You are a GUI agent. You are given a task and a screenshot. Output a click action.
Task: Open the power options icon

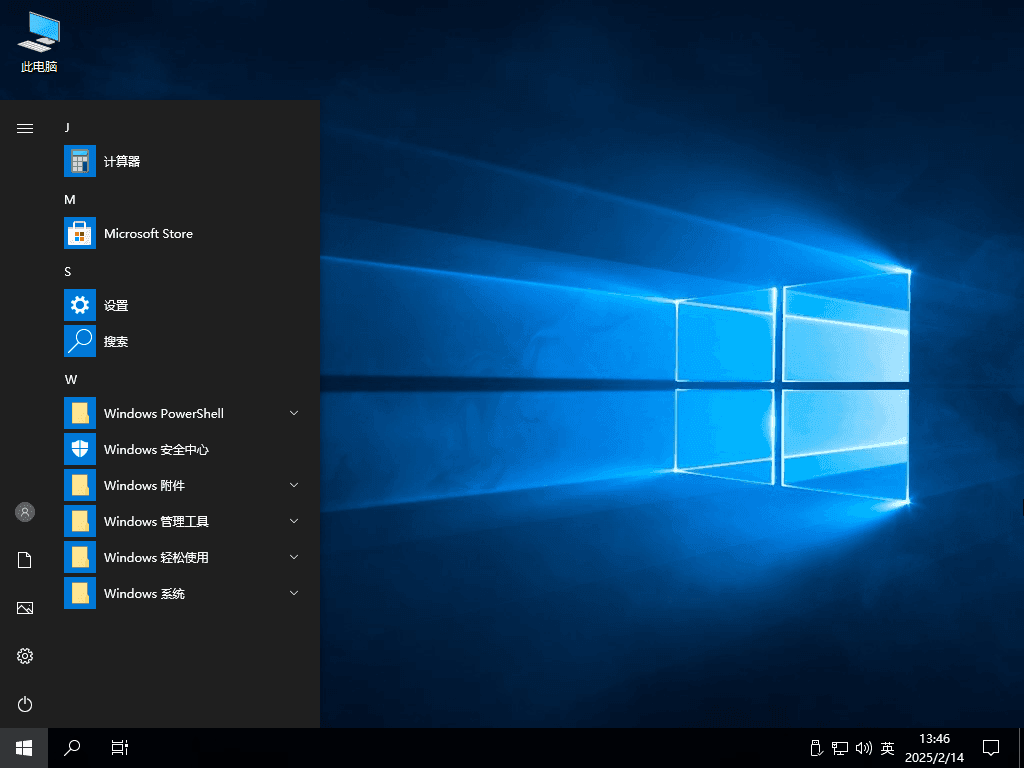point(24,704)
